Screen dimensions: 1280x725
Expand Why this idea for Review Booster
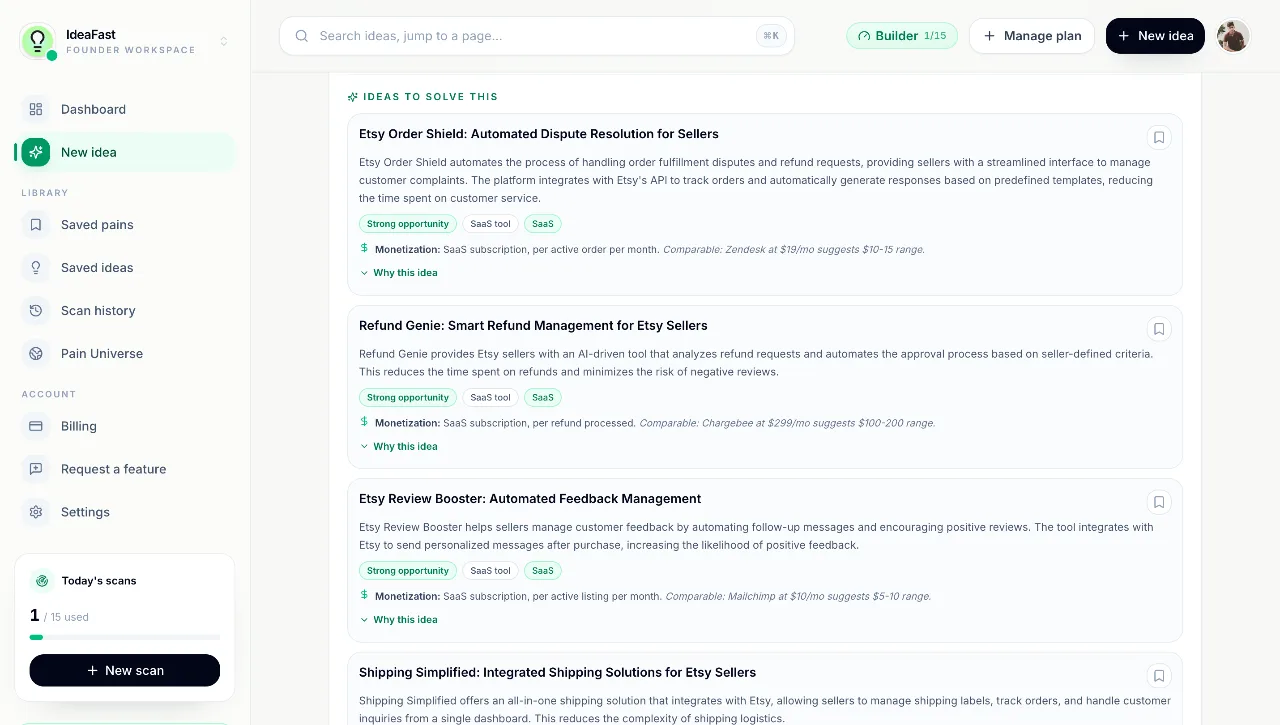[x=399, y=620]
